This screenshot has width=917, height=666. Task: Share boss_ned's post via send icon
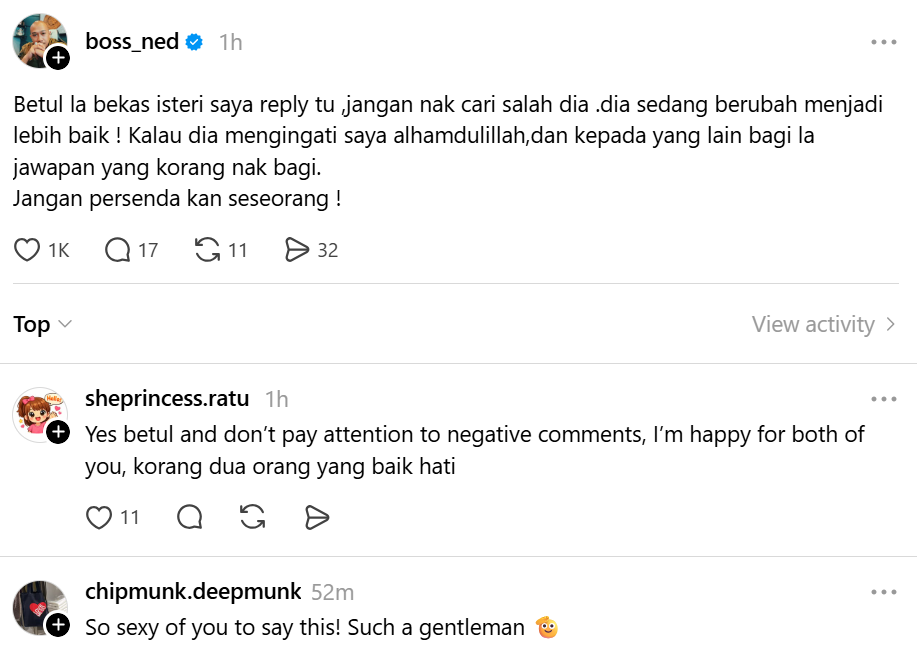coord(297,250)
